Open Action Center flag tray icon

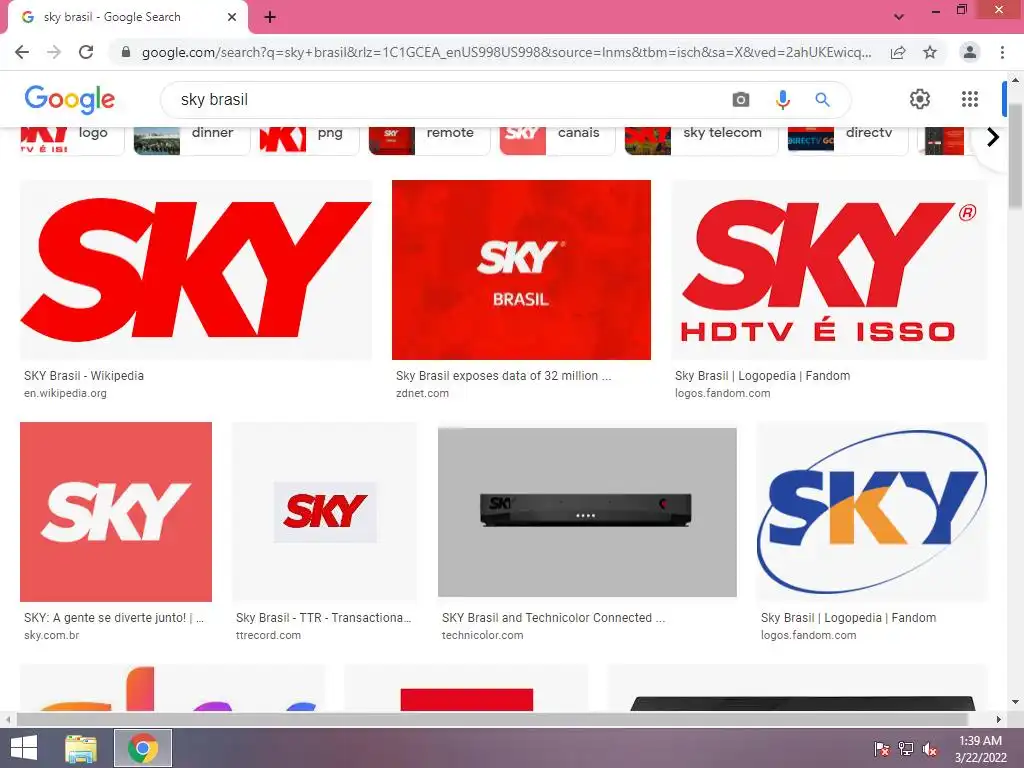(x=882, y=749)
